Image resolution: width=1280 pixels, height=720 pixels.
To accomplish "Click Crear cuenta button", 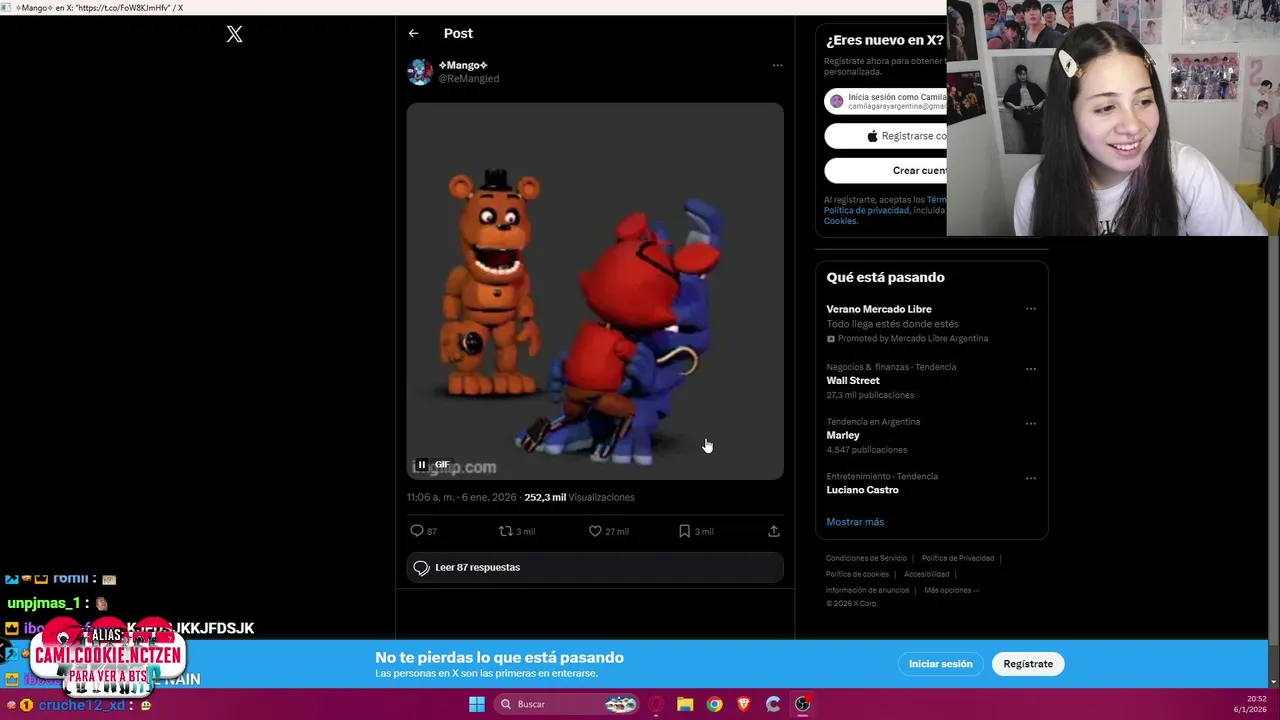I will pos(886,170).
